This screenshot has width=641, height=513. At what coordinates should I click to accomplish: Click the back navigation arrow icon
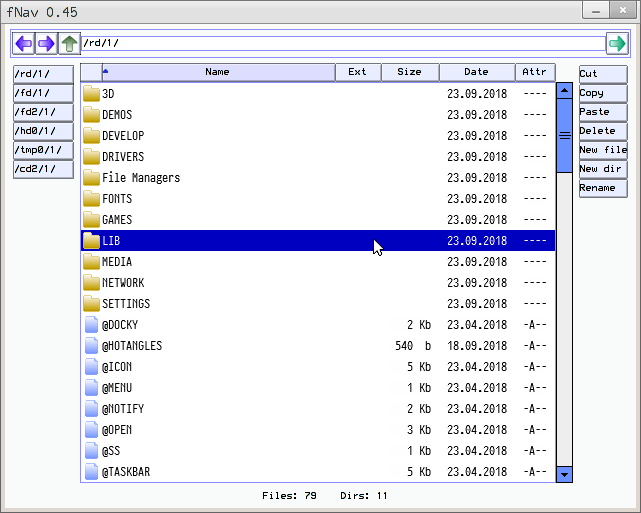click(x=24, y=44)
